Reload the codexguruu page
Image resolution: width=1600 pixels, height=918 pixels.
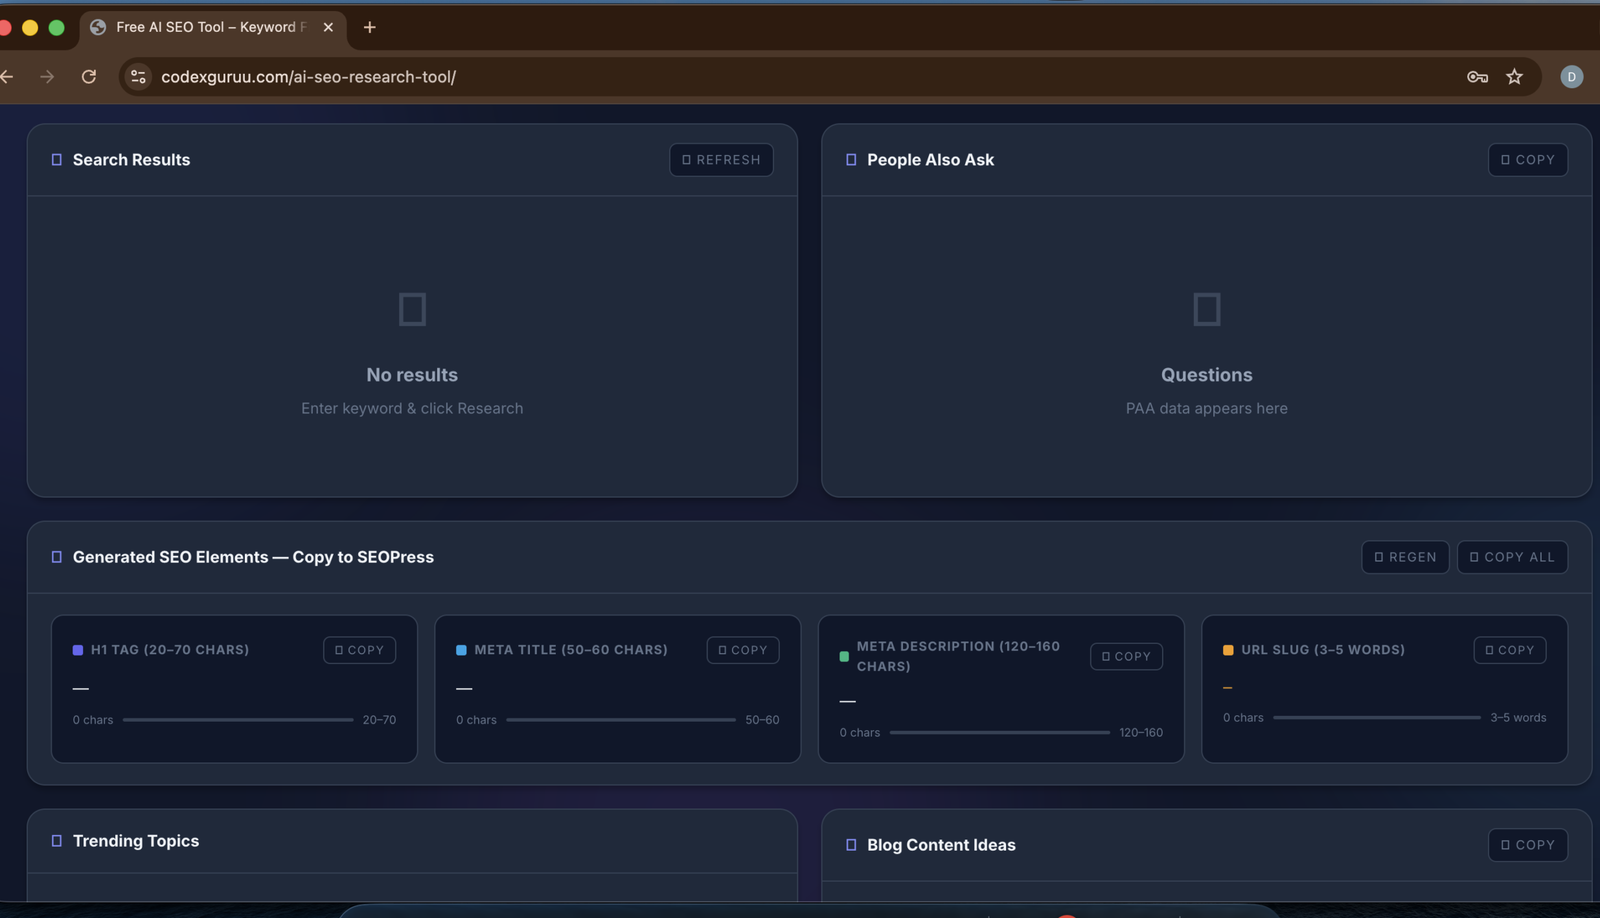(89, 77)
